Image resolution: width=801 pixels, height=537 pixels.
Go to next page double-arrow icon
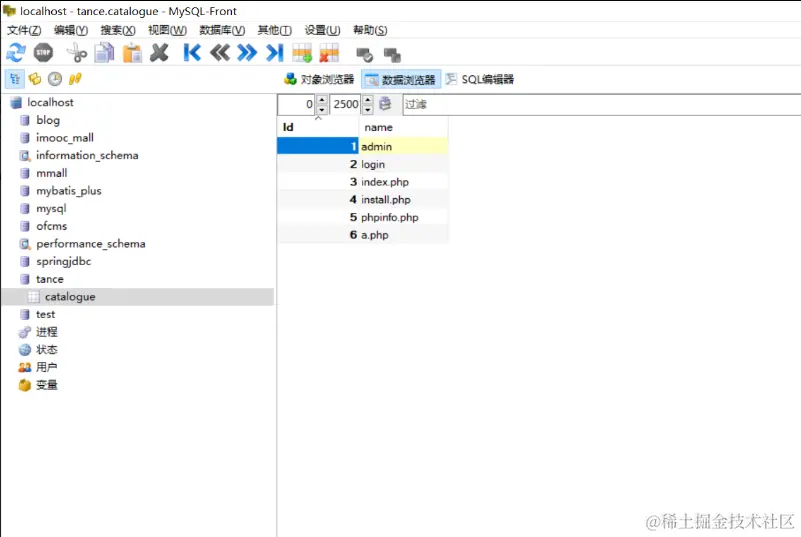pyautogui.click(x=247, y=53)
